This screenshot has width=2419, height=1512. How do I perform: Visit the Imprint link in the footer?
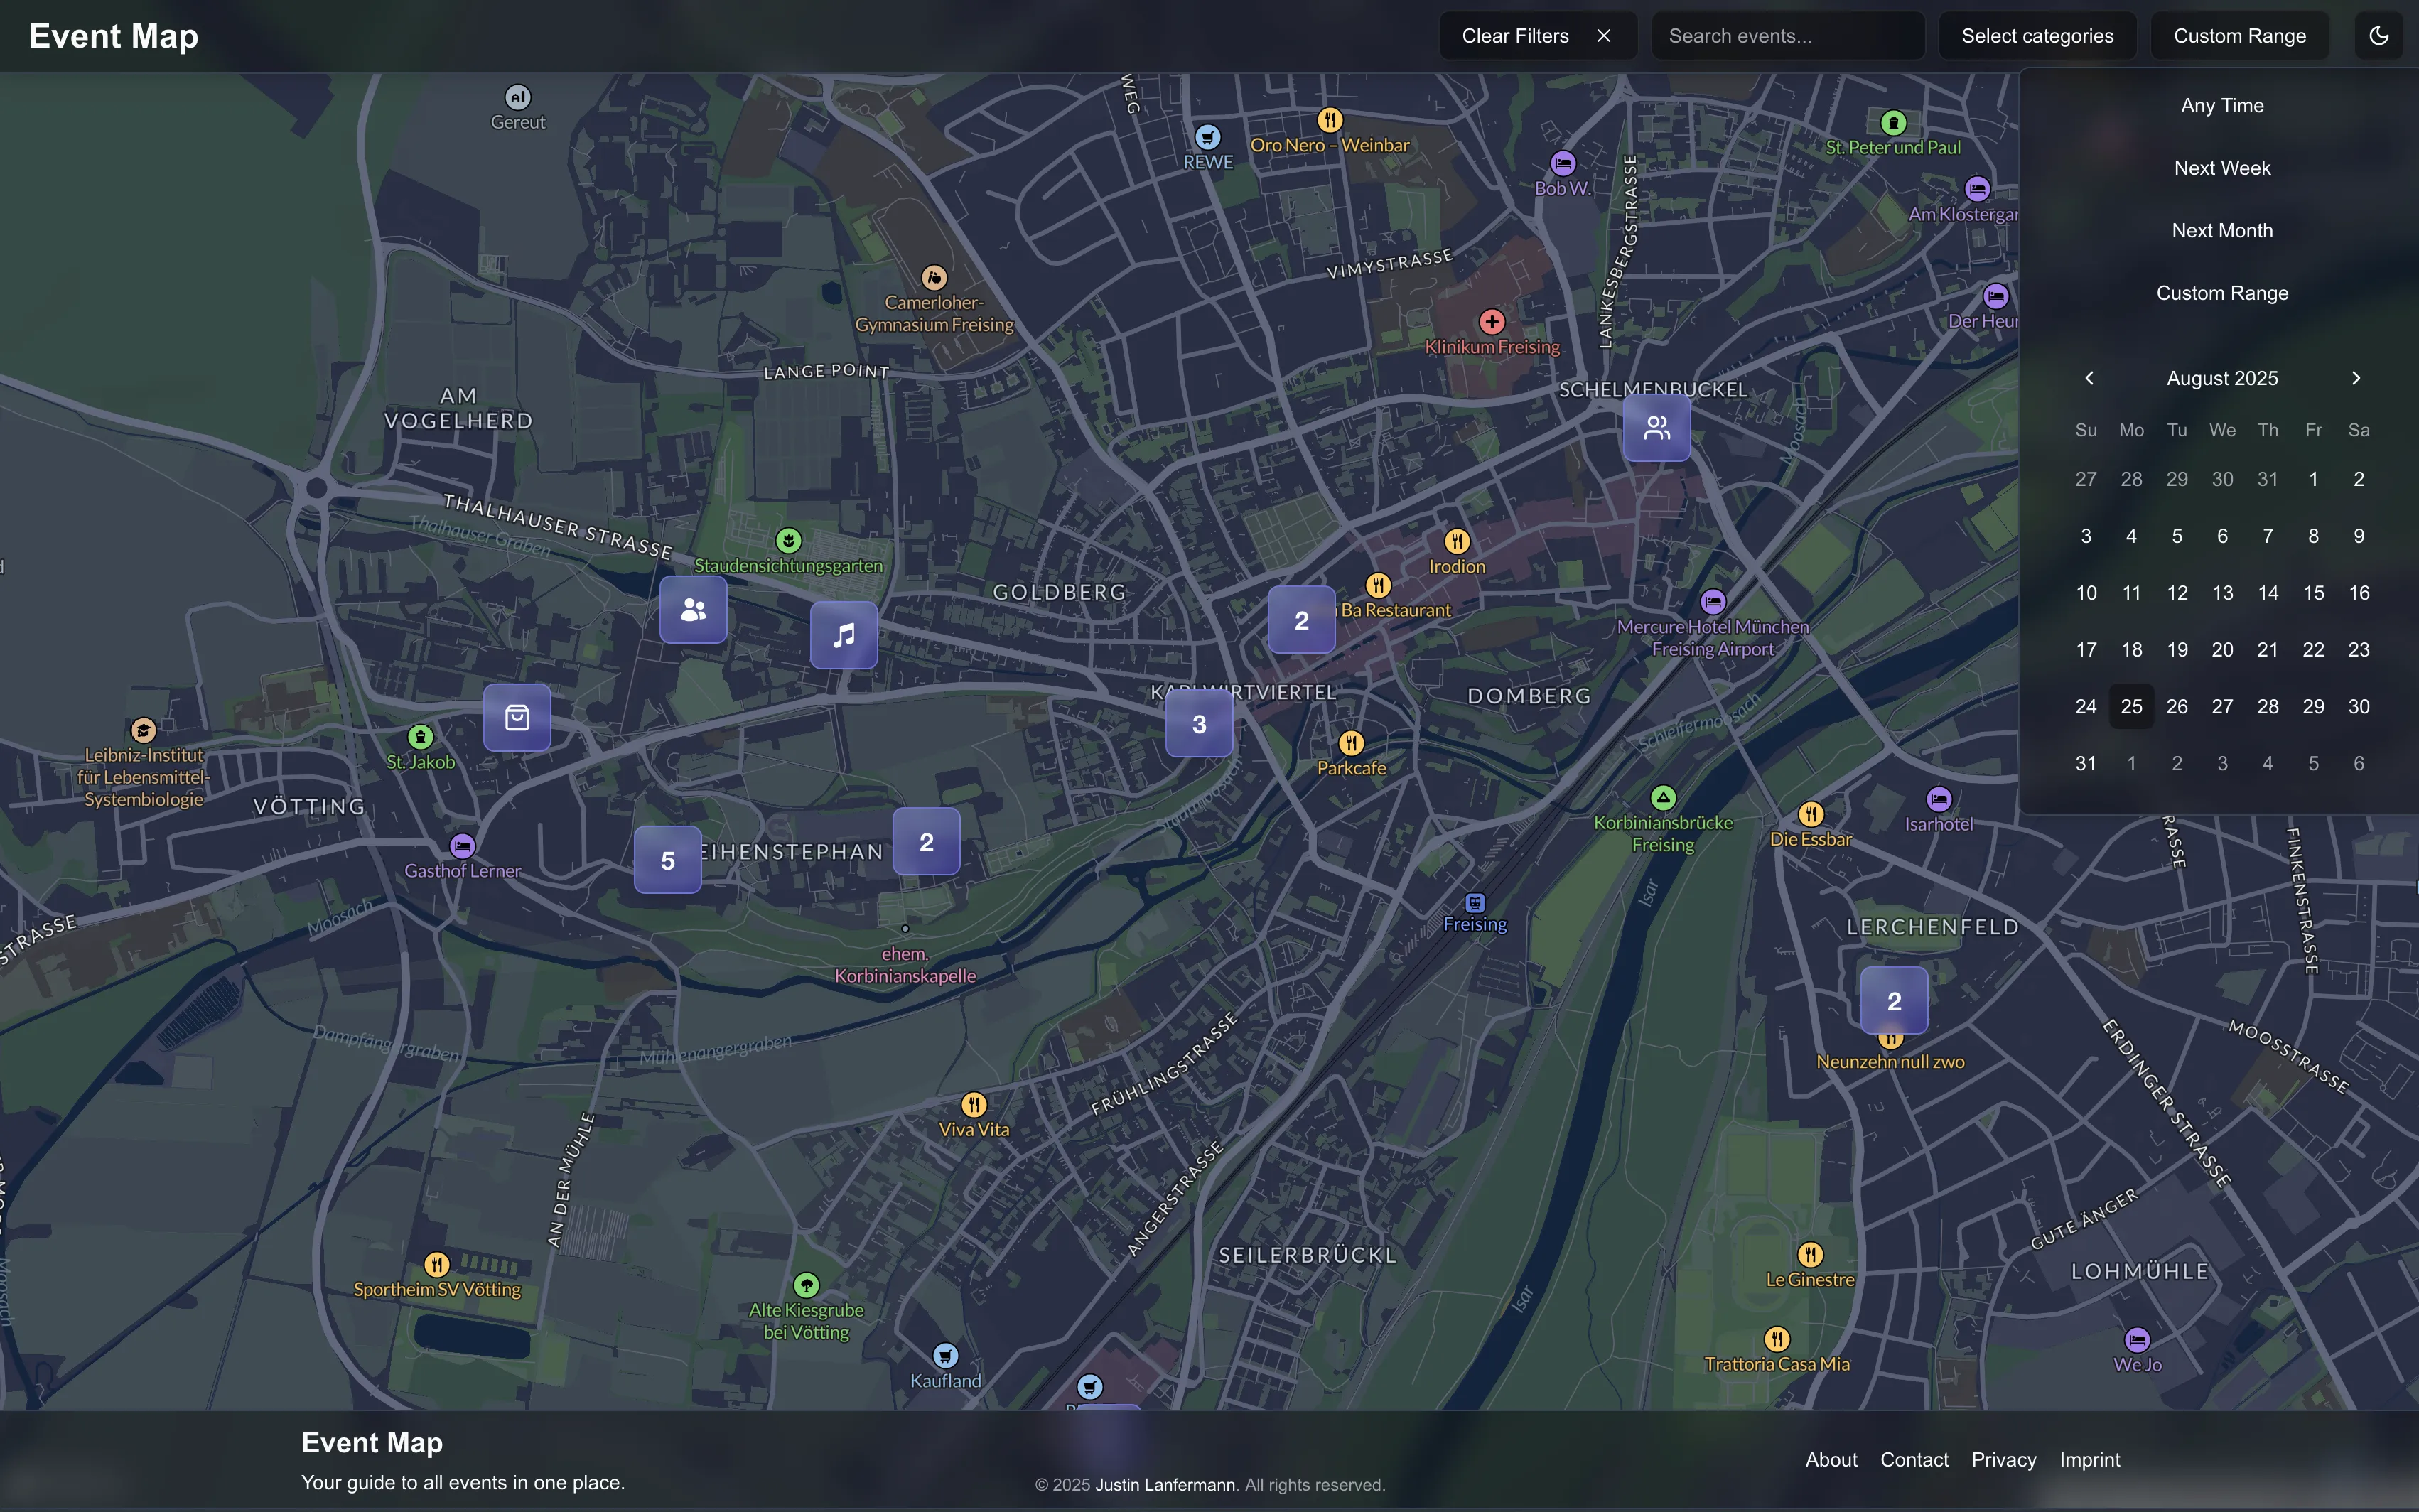[2089, 1459]
